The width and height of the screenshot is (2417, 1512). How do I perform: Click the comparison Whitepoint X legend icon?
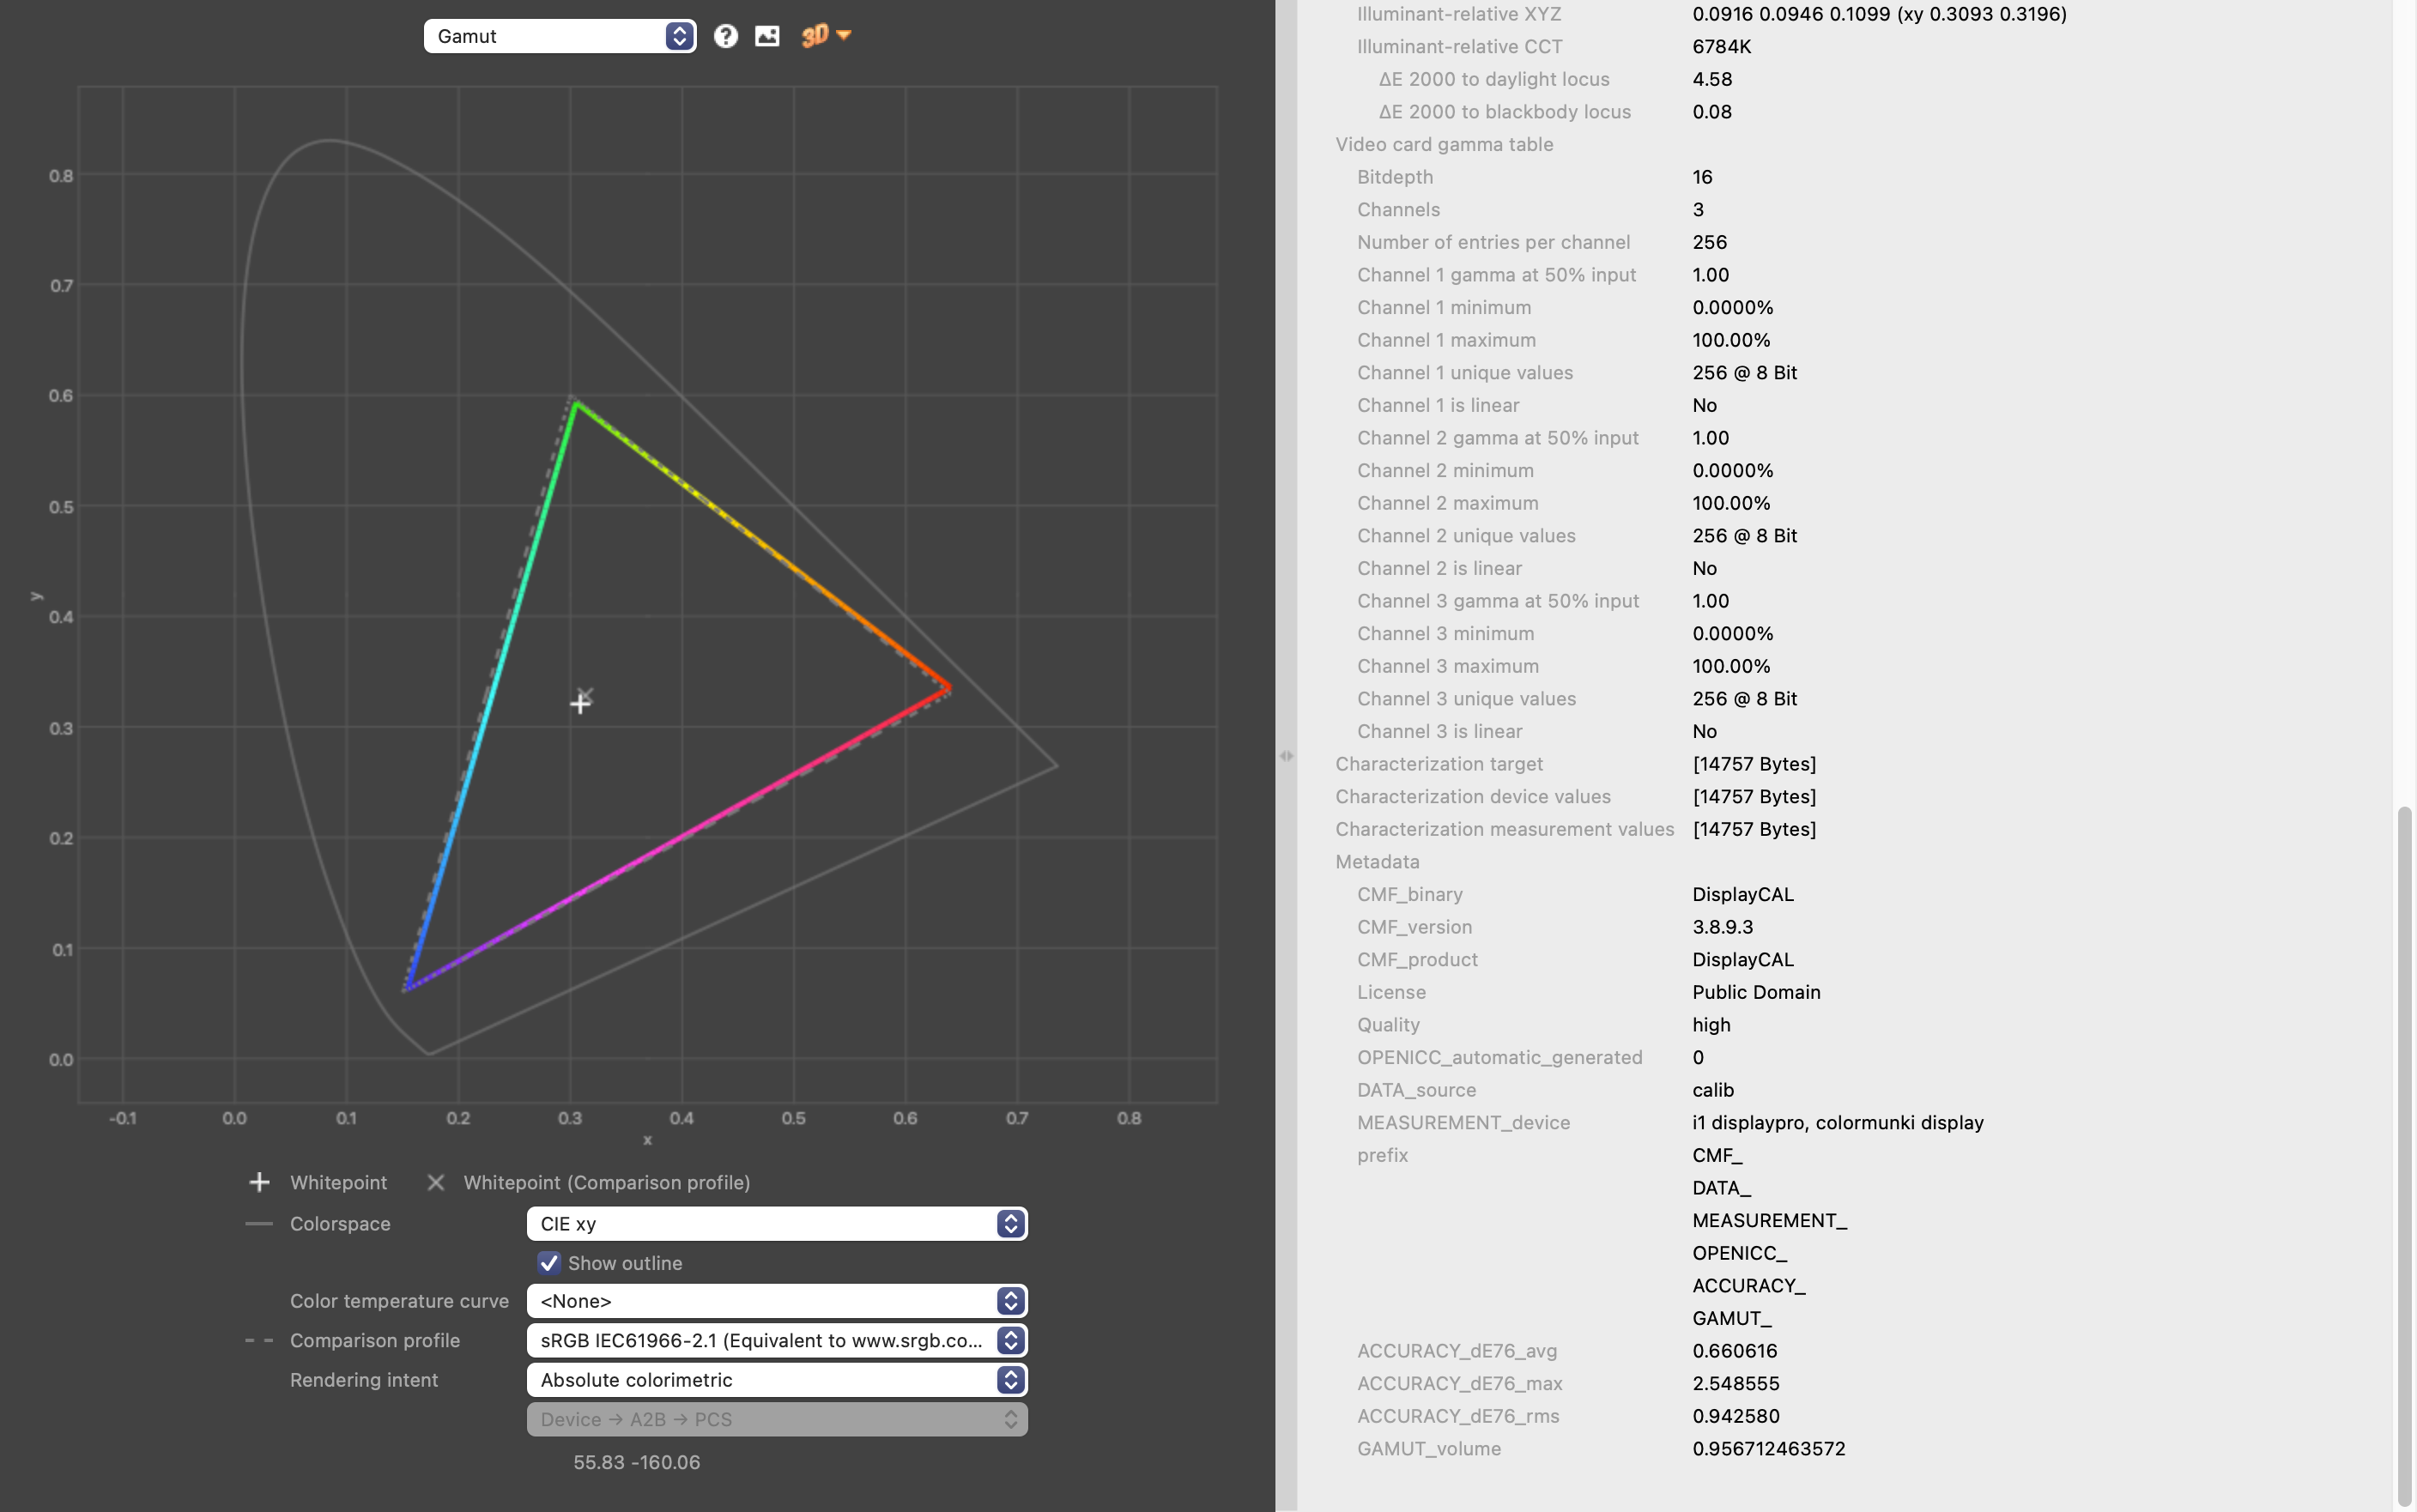click(x=436, y=1182)
